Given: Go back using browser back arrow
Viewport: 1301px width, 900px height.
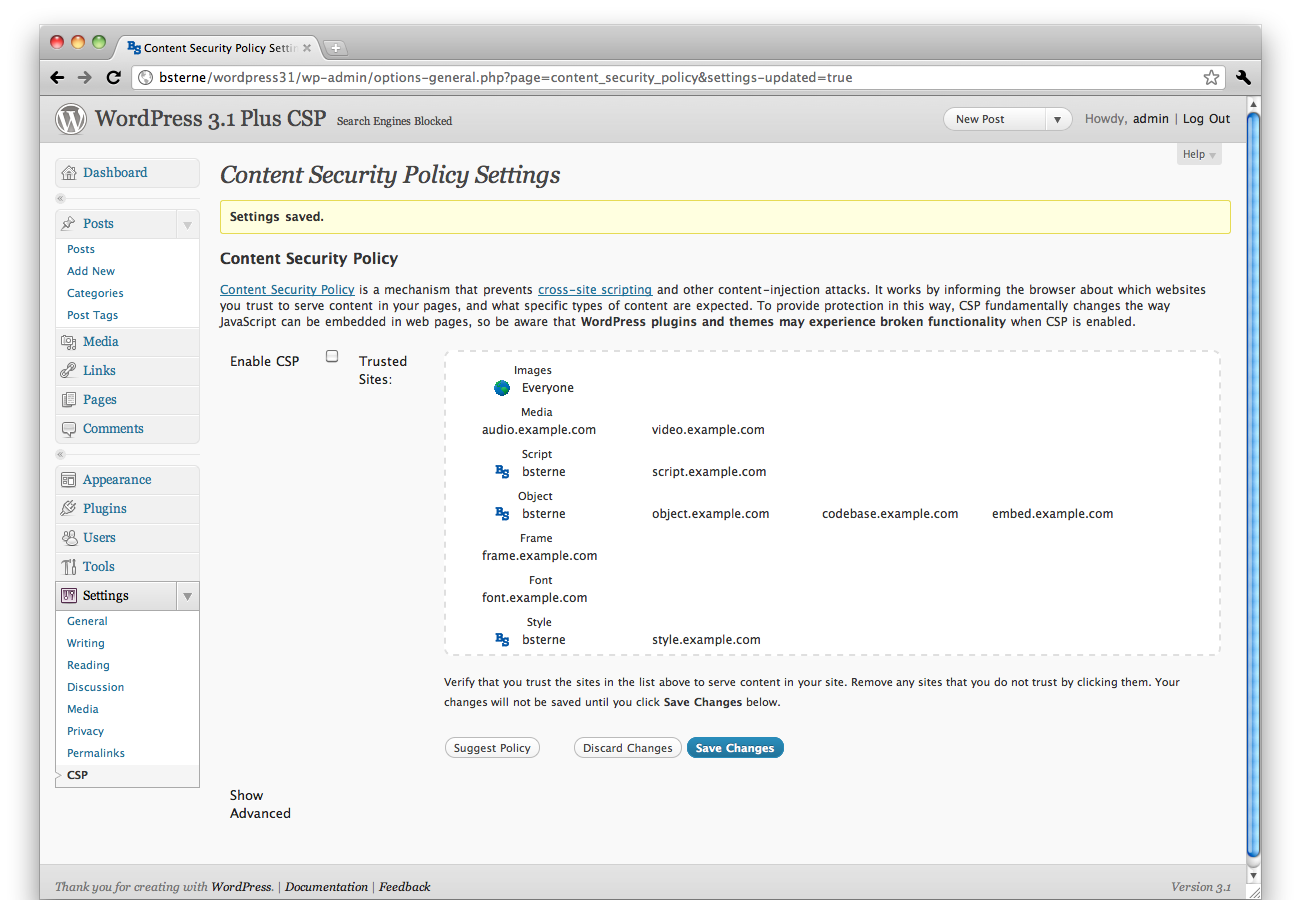Looking at the screenshot, I should (x=57, y=77).
